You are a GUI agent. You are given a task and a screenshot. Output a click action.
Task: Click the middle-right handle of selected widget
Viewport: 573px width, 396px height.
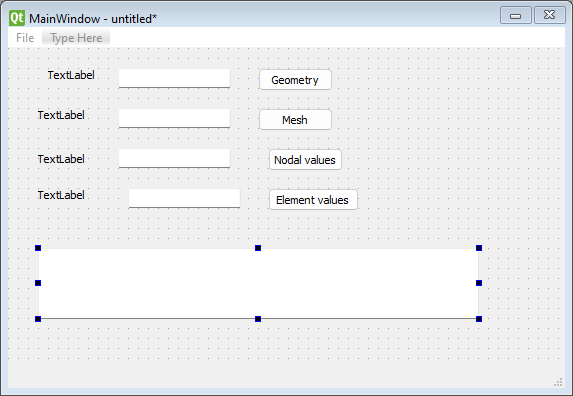tap(479, 283)
